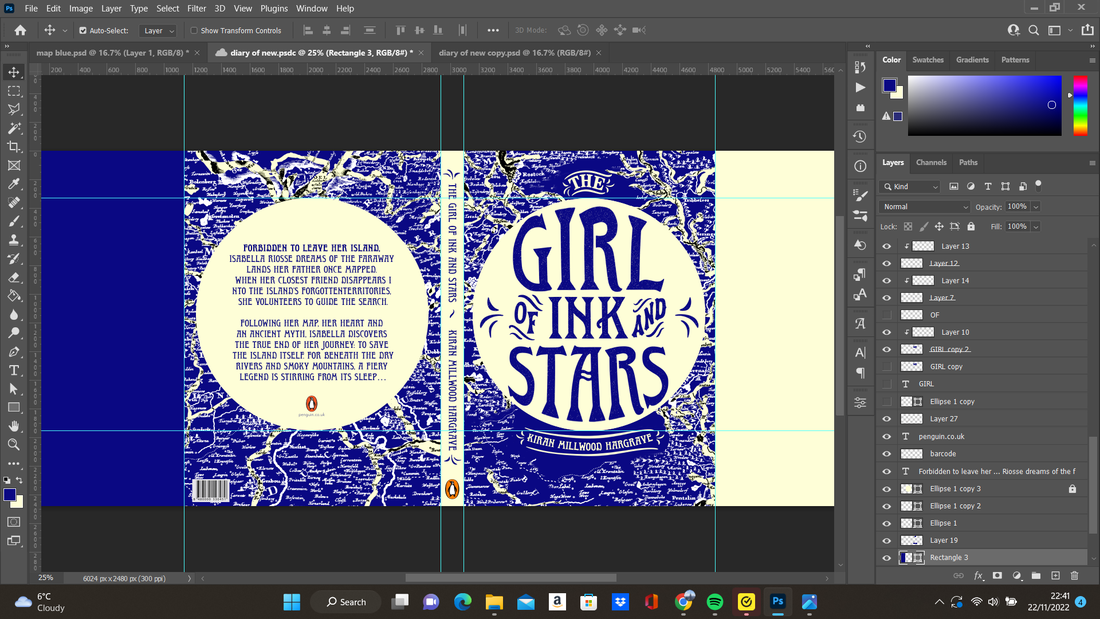Click the foreground color swatch in toolbar

(x=9, y=495)
